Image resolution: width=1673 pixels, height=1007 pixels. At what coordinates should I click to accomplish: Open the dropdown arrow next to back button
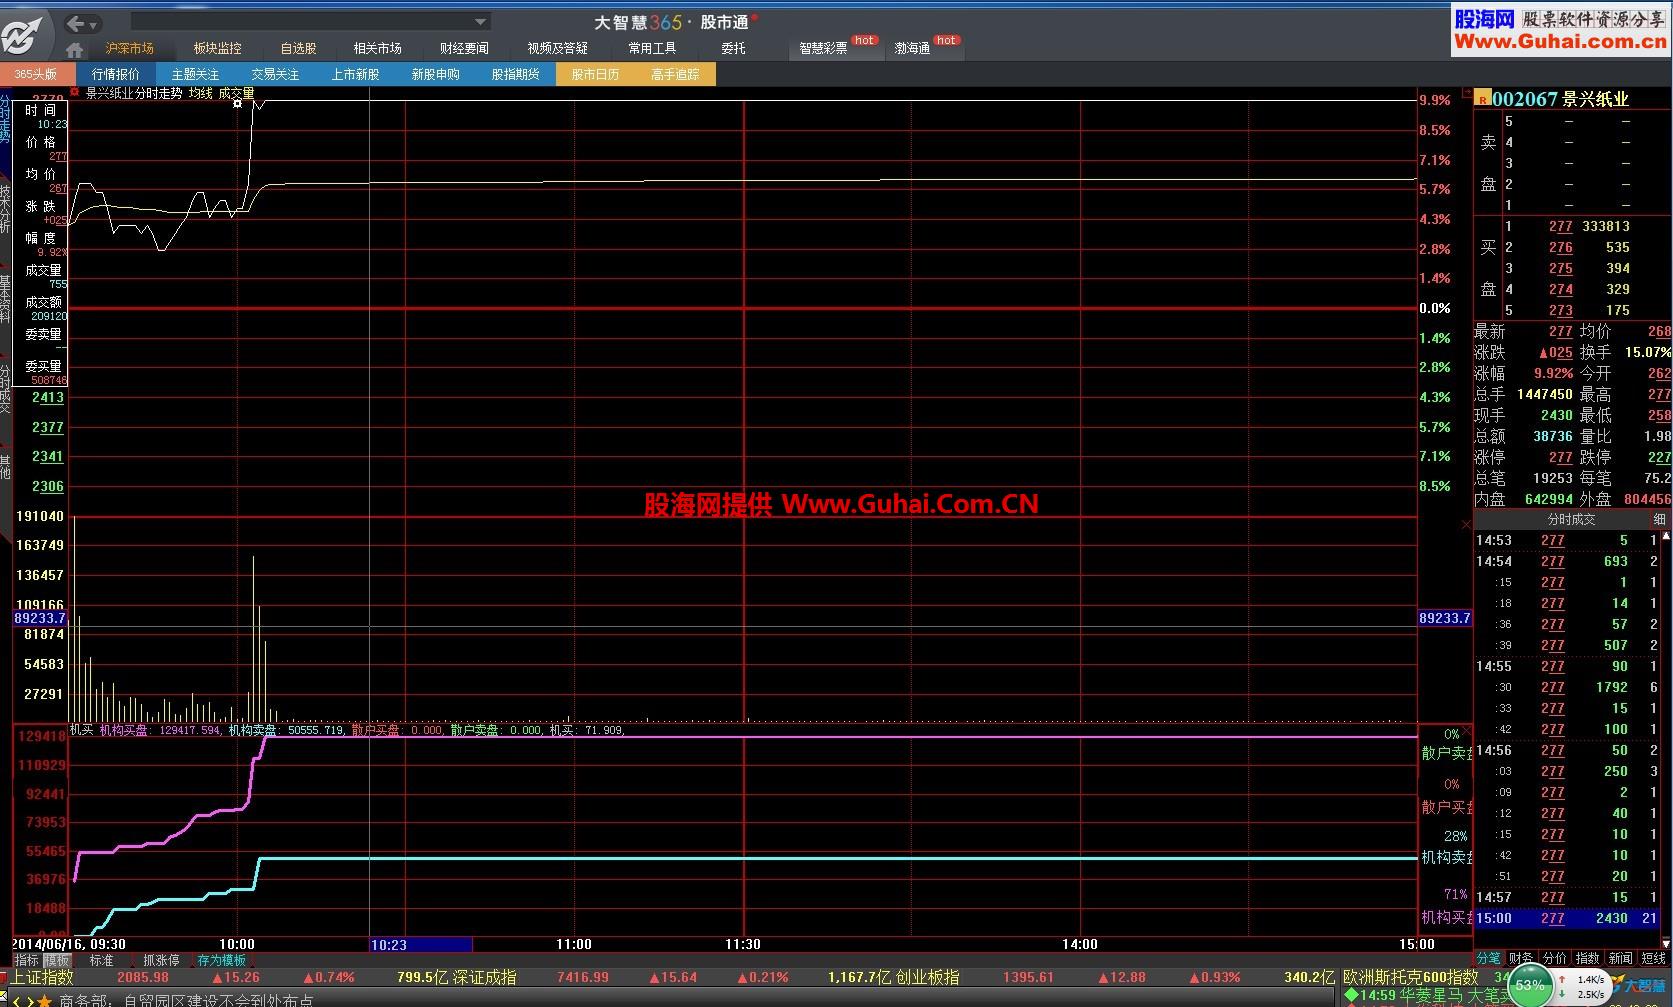coord(93,24)
